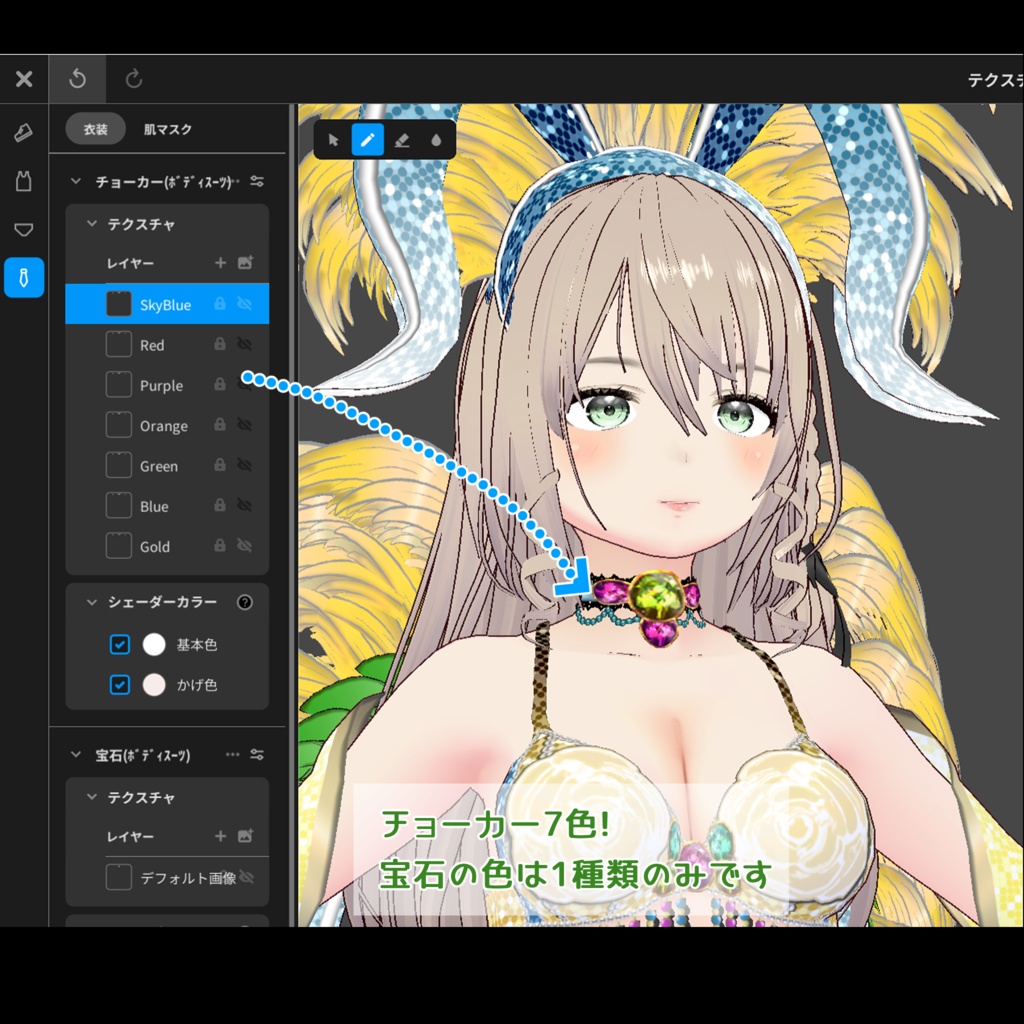Select the 衣装 tab
1024x1024 pixels.
coord(95,129)
